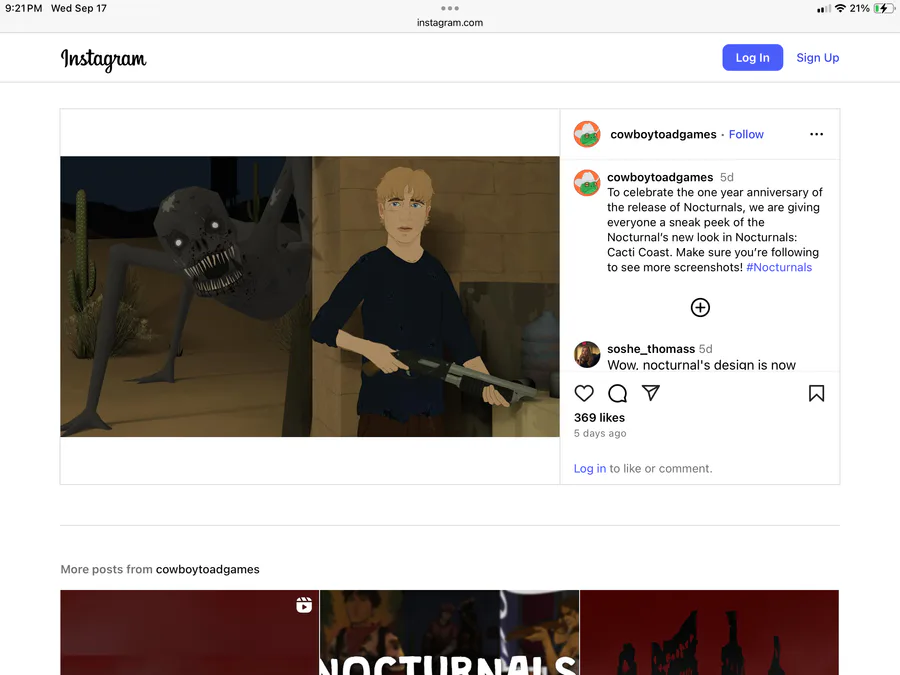Viewport: 900px width, 675px height.
Task: Tap the Wi-Fi status icon
Action: (x=840, y=8)
